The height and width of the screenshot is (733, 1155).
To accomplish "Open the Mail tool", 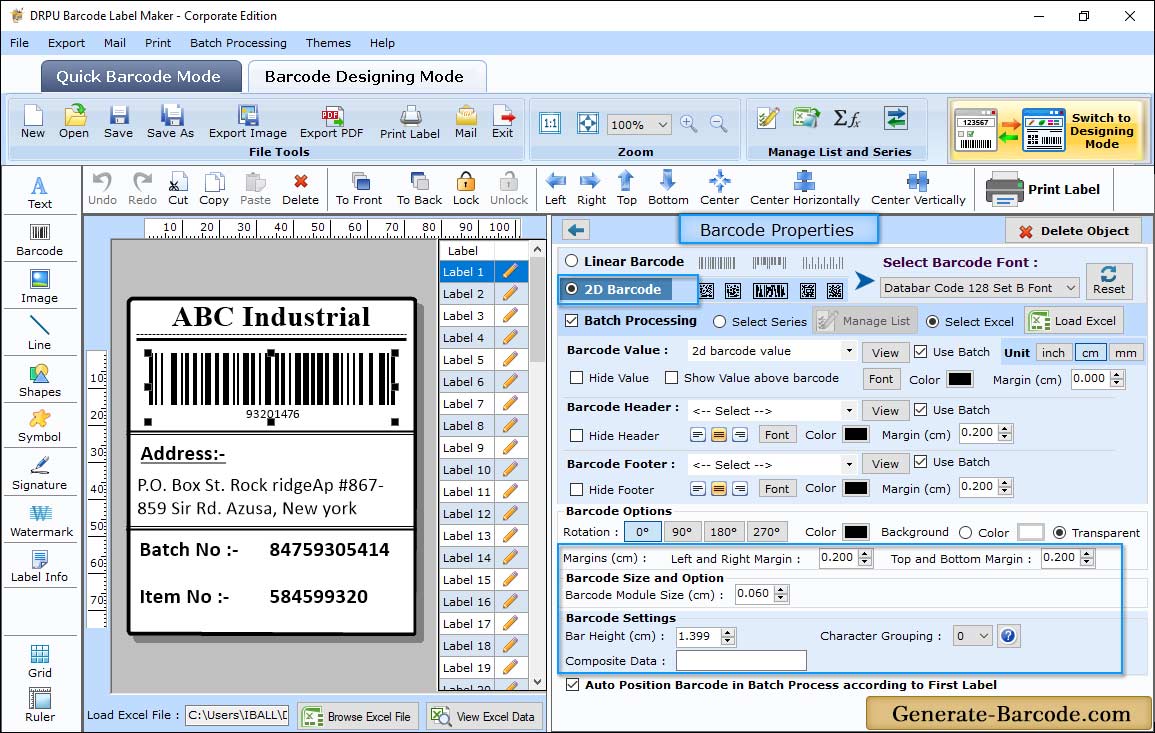I will pyautogui.click(x=466, y=122).
